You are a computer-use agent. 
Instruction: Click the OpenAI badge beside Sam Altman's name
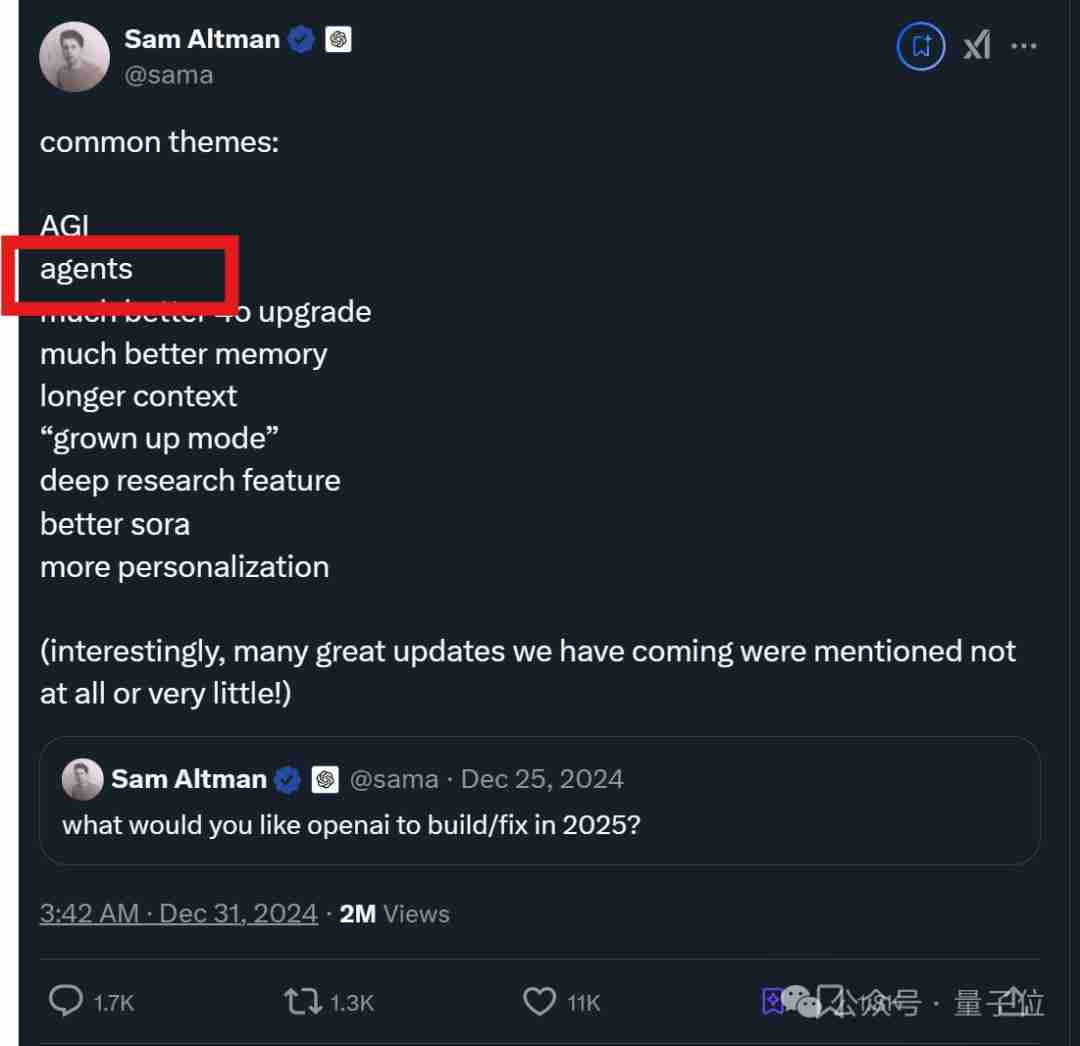(338, 39)
